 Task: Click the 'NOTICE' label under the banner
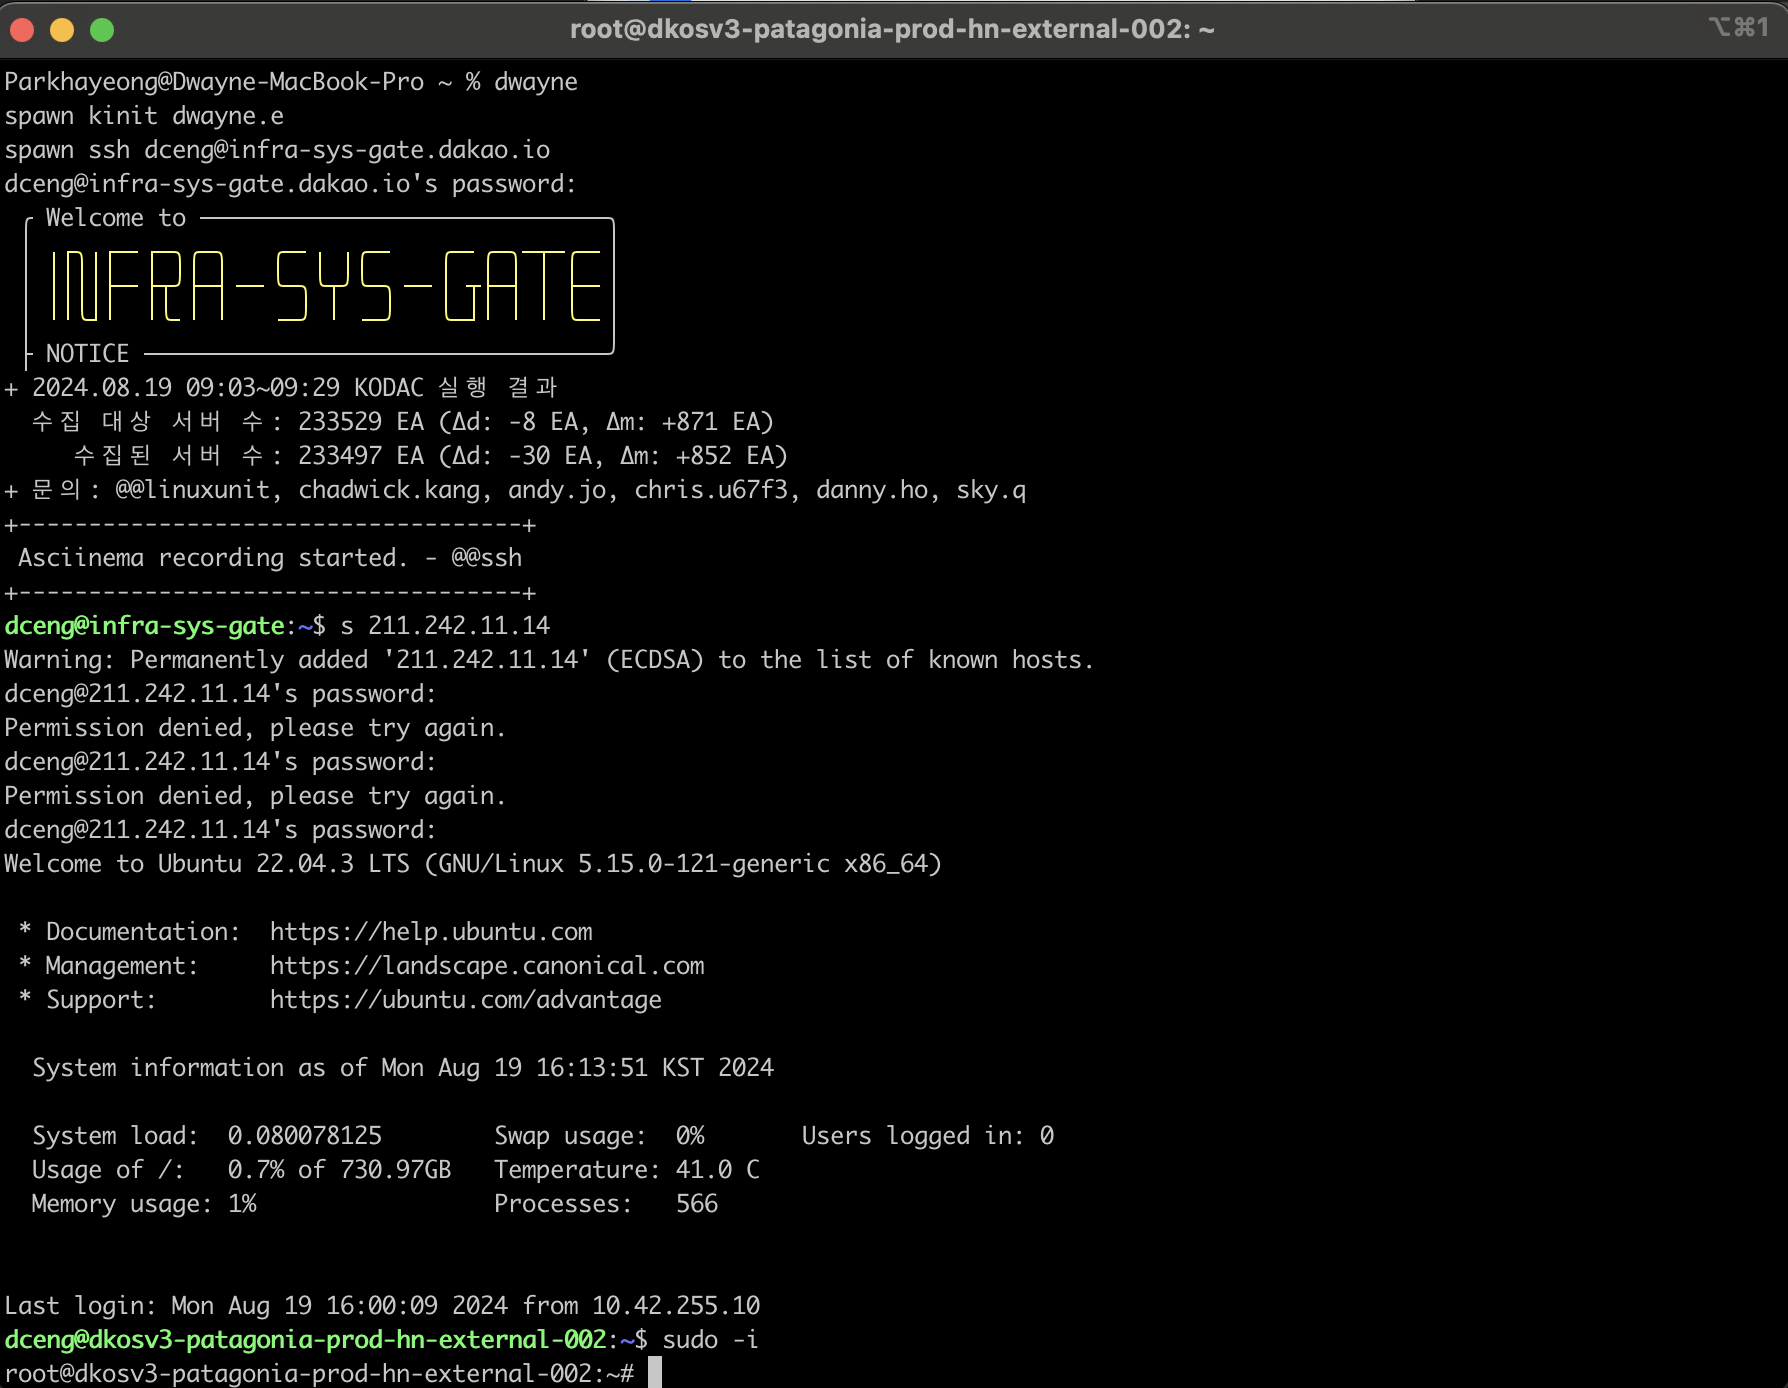pos(87,354)
